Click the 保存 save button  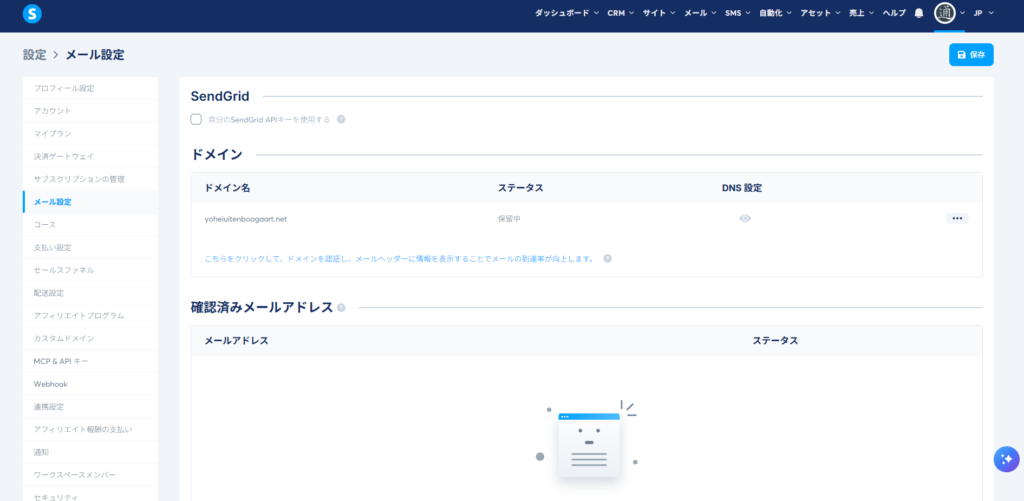(971, 55)
